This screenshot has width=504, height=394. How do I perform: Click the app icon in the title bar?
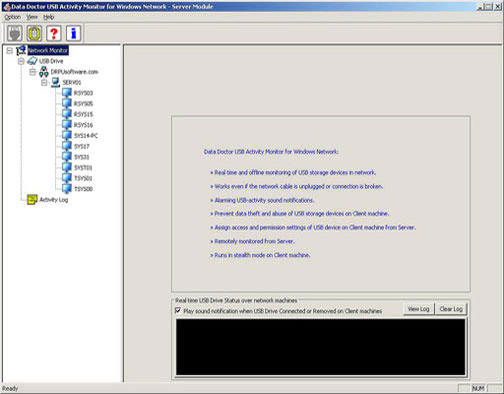[x=6, y=7]
